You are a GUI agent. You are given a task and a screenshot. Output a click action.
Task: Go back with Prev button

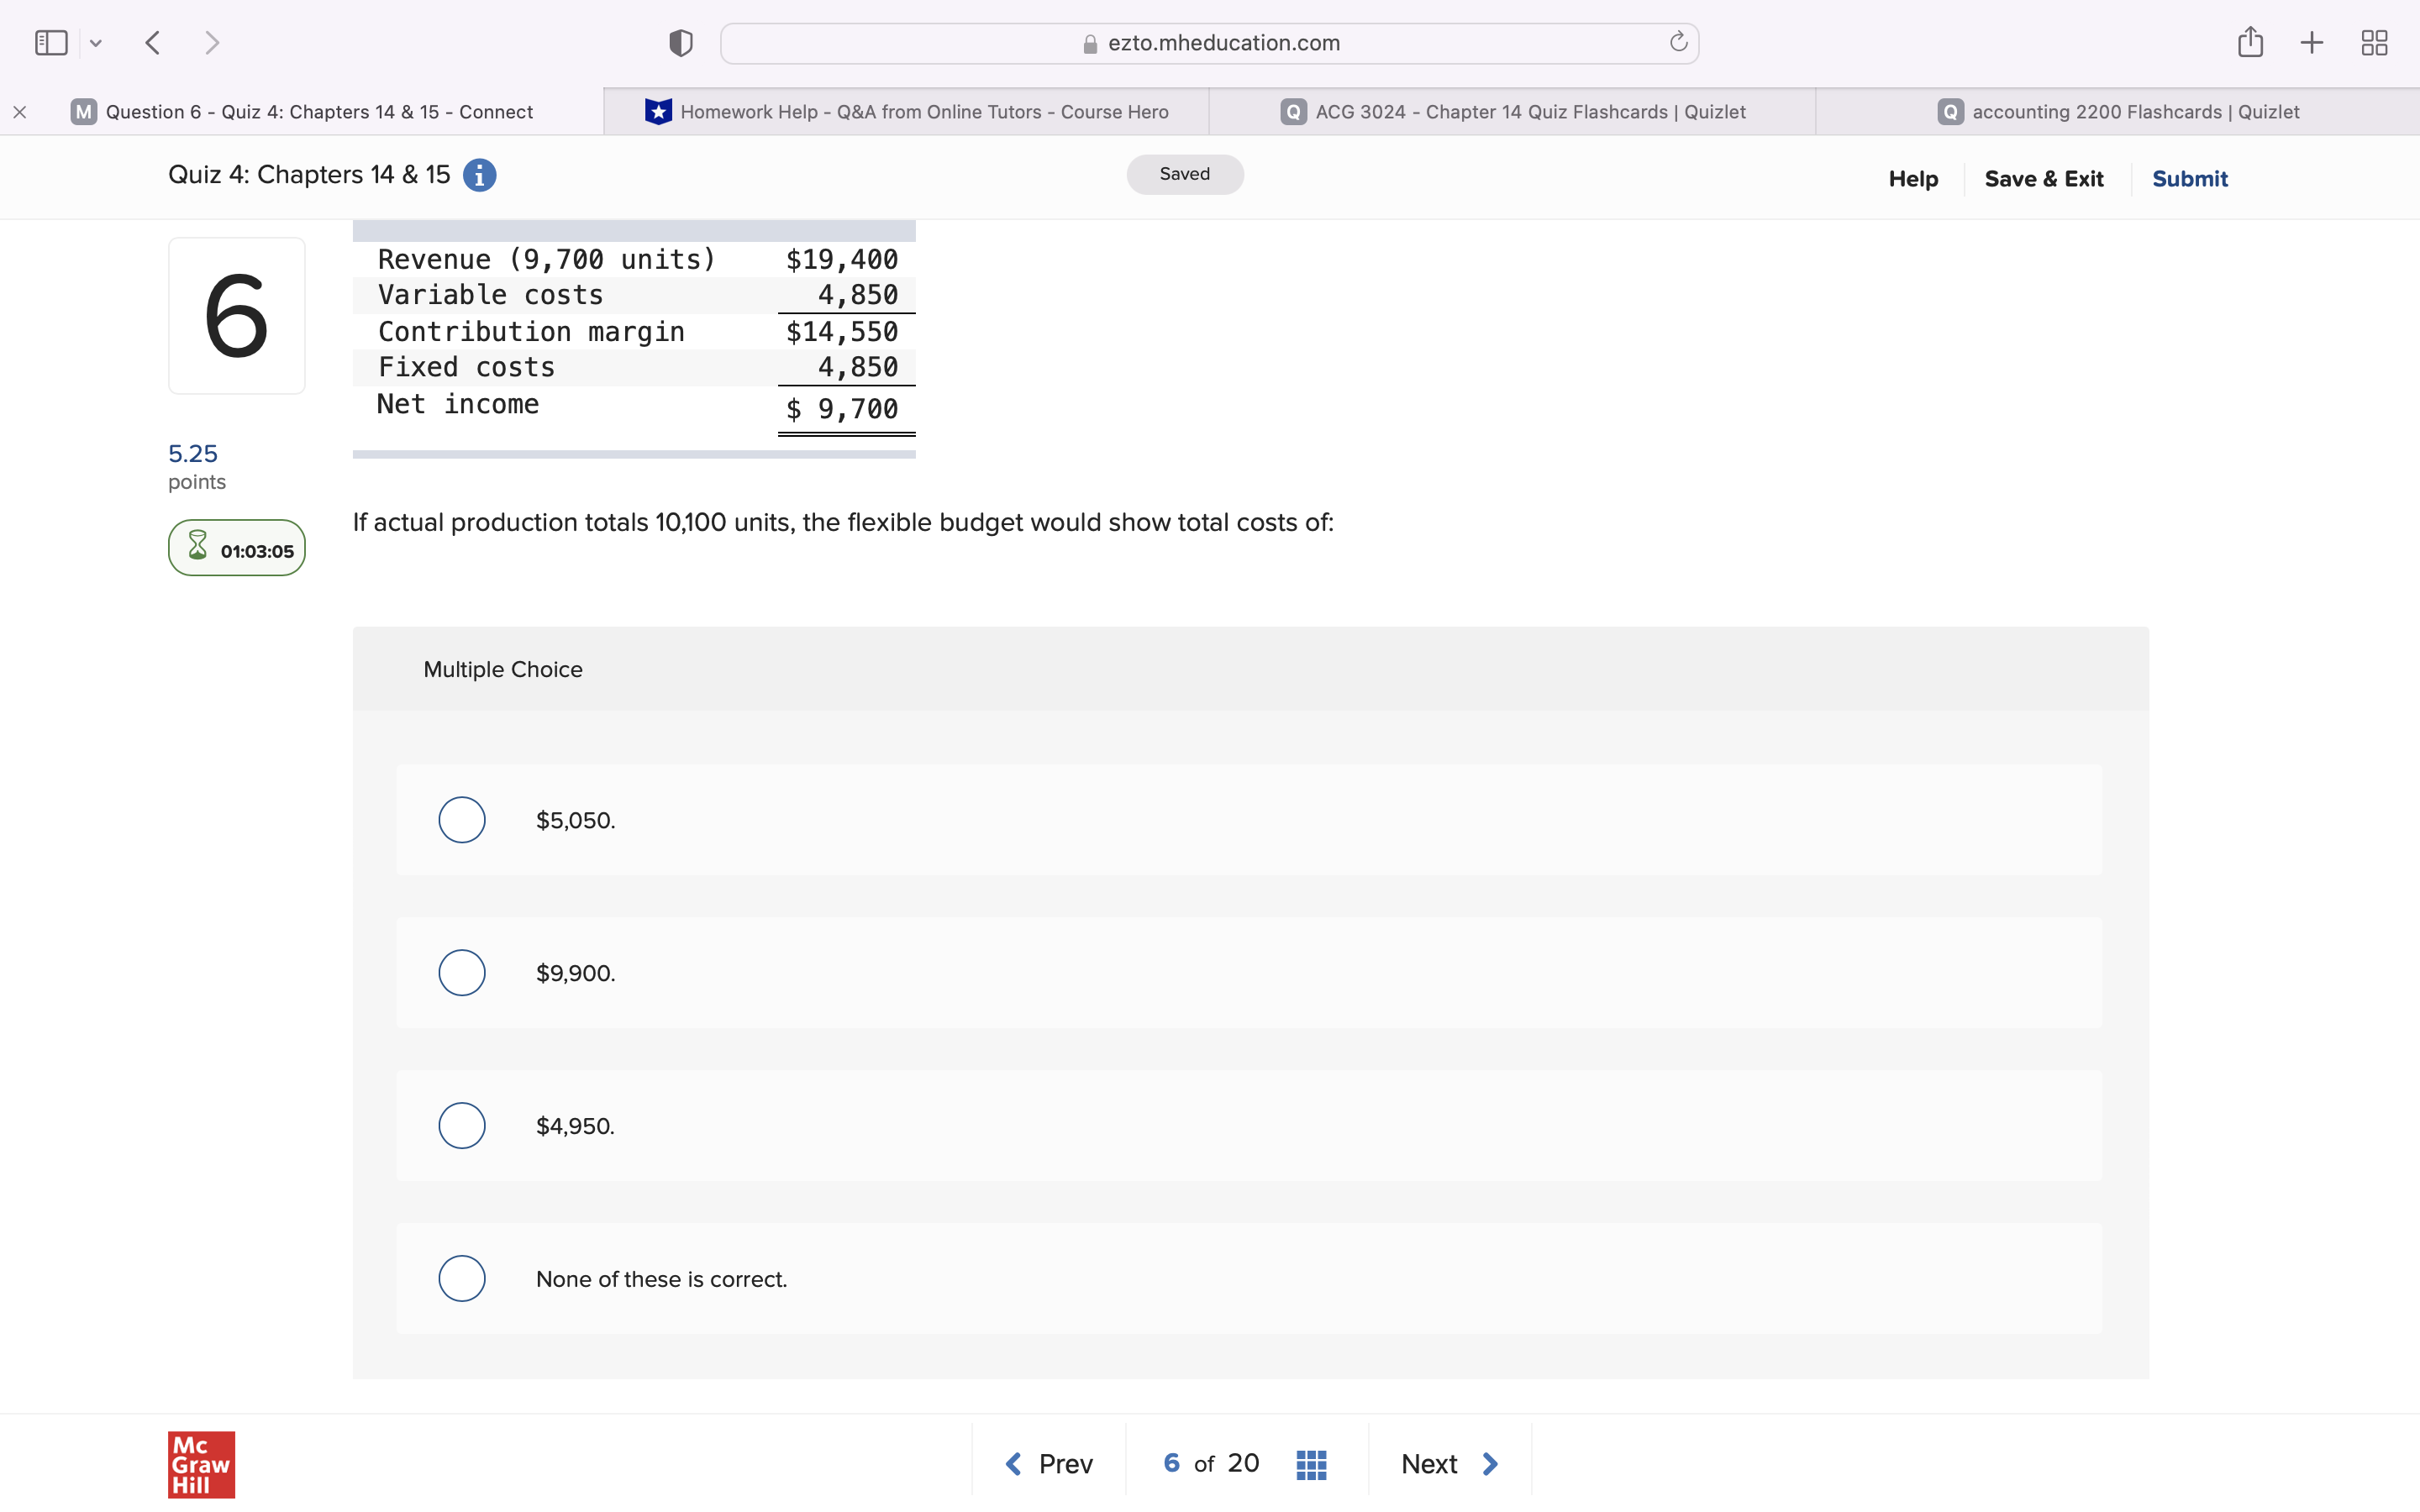coord(1049,1464)
